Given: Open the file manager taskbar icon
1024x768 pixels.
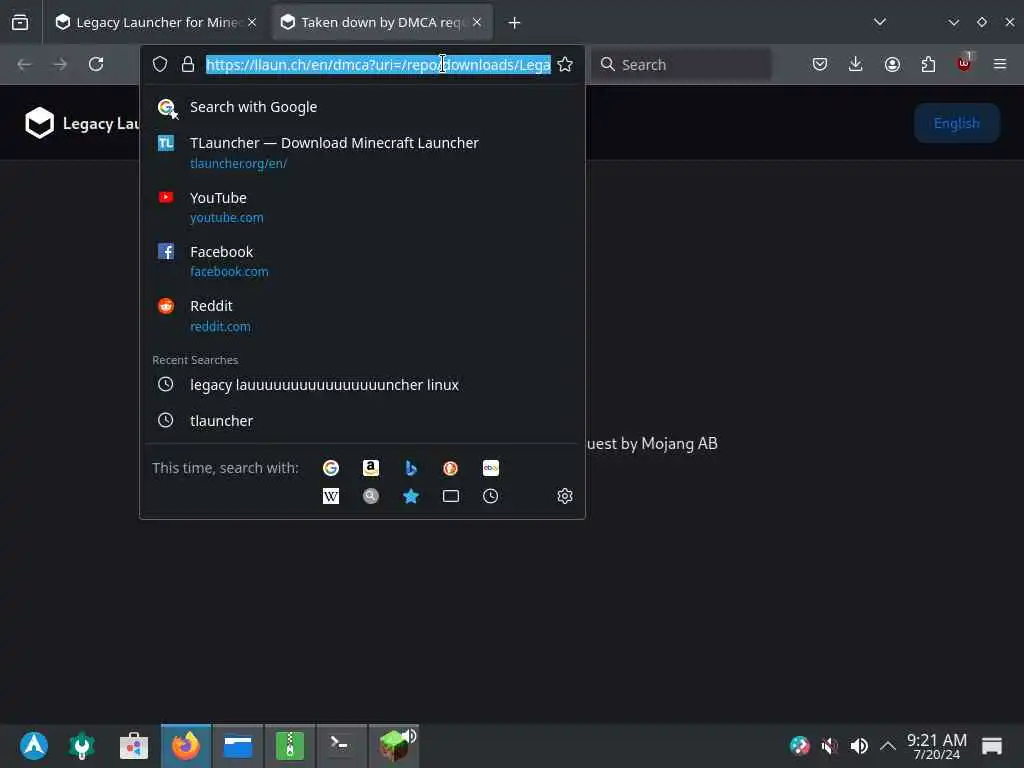Looking at the screenshot, I should click(x=238, y=746).
